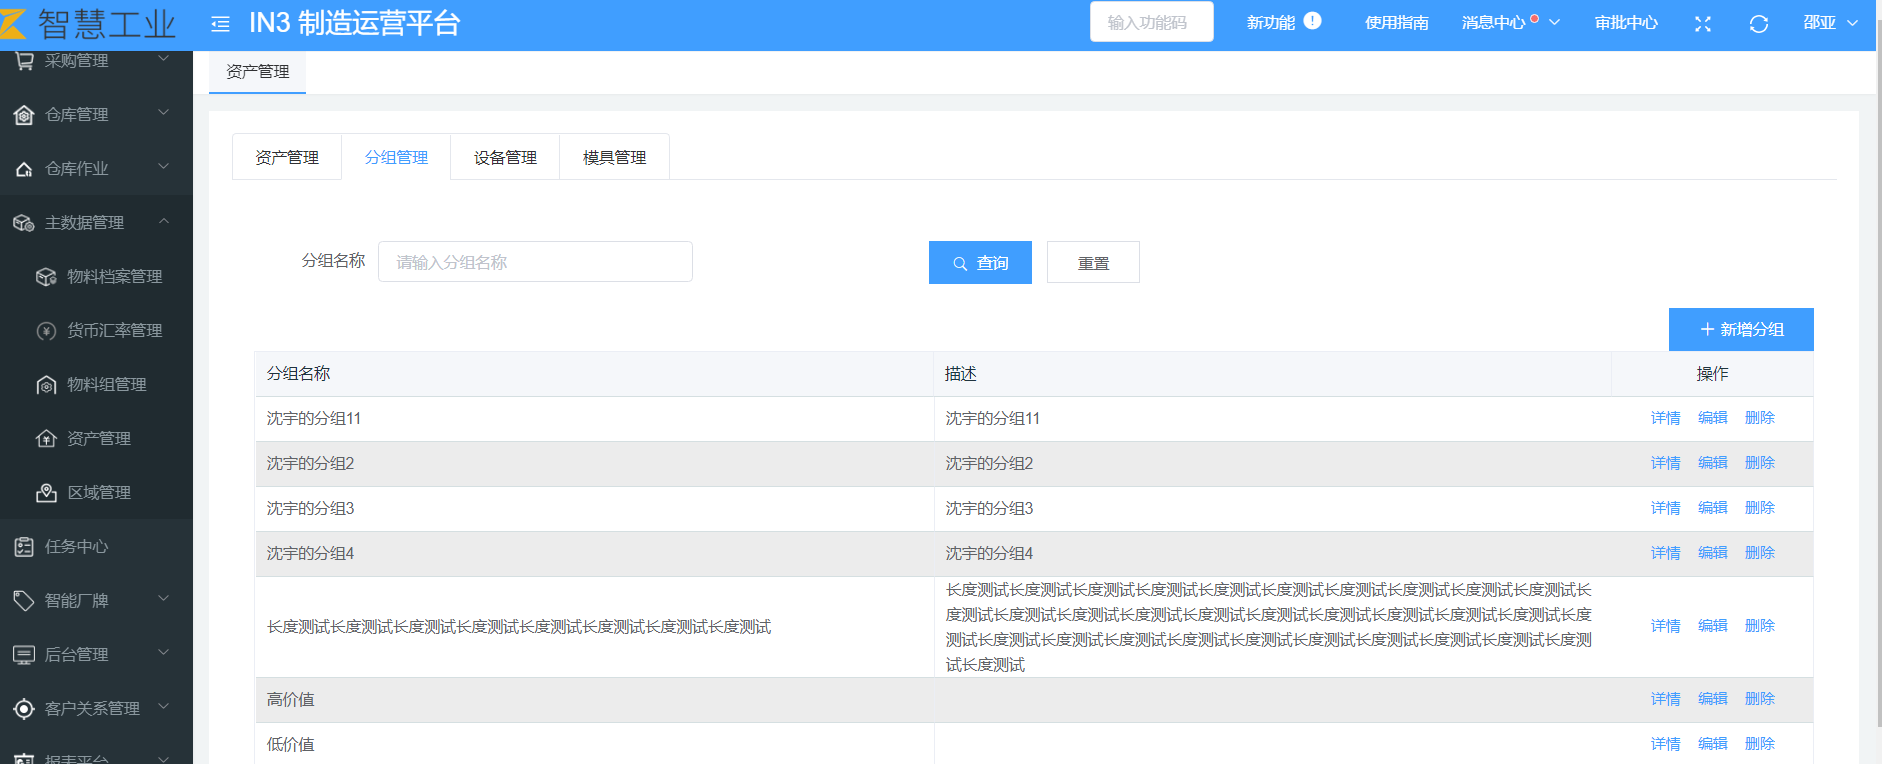Click the fullscreen toggle icon
Screen dimensions: 1882x764
pos(1703,24)
